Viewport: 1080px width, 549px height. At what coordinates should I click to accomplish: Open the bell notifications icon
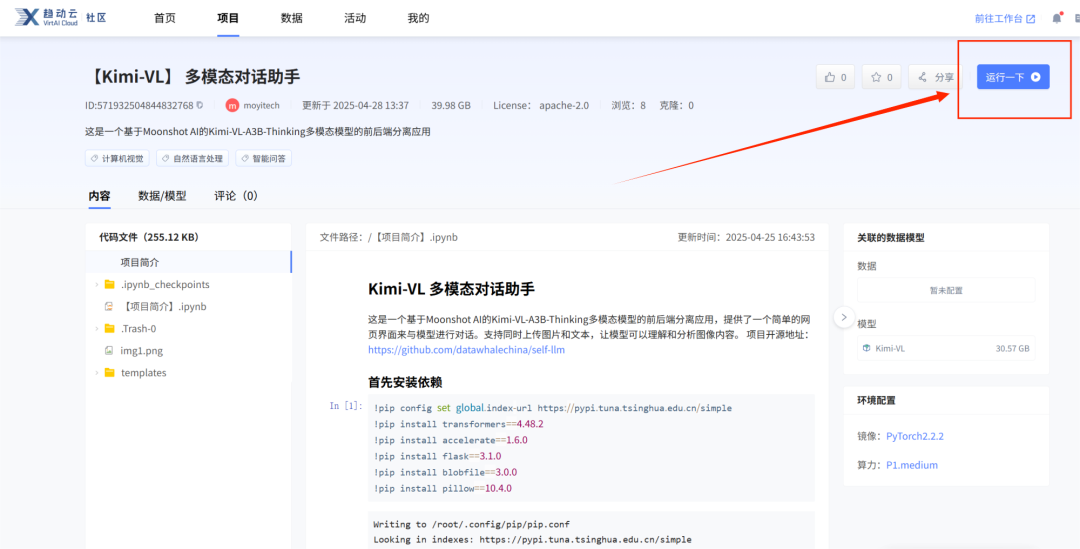(1057, 19)
